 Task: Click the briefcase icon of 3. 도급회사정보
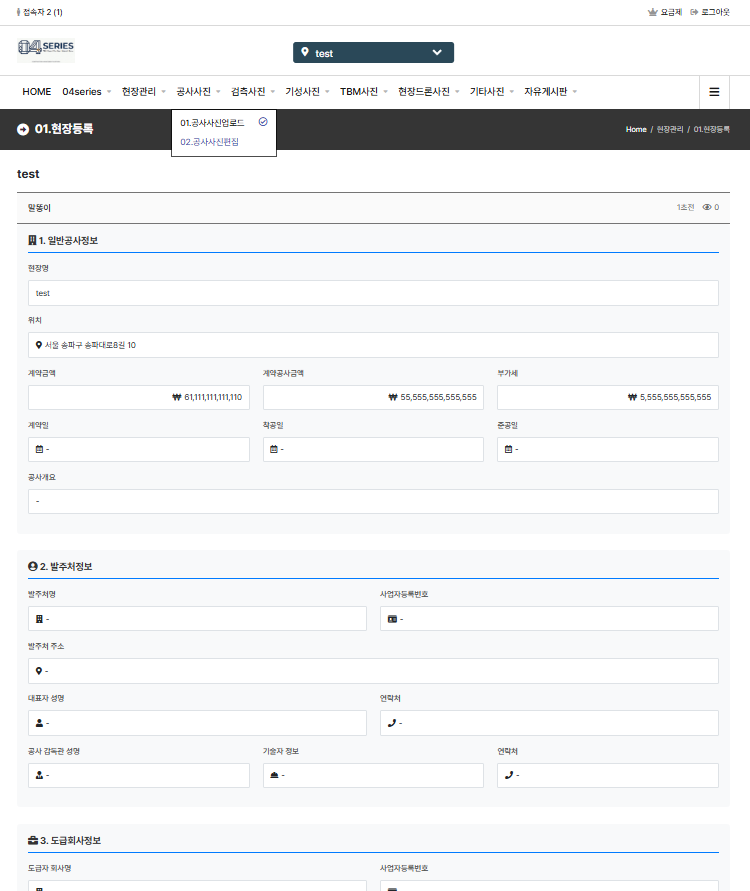pos(33,840)
